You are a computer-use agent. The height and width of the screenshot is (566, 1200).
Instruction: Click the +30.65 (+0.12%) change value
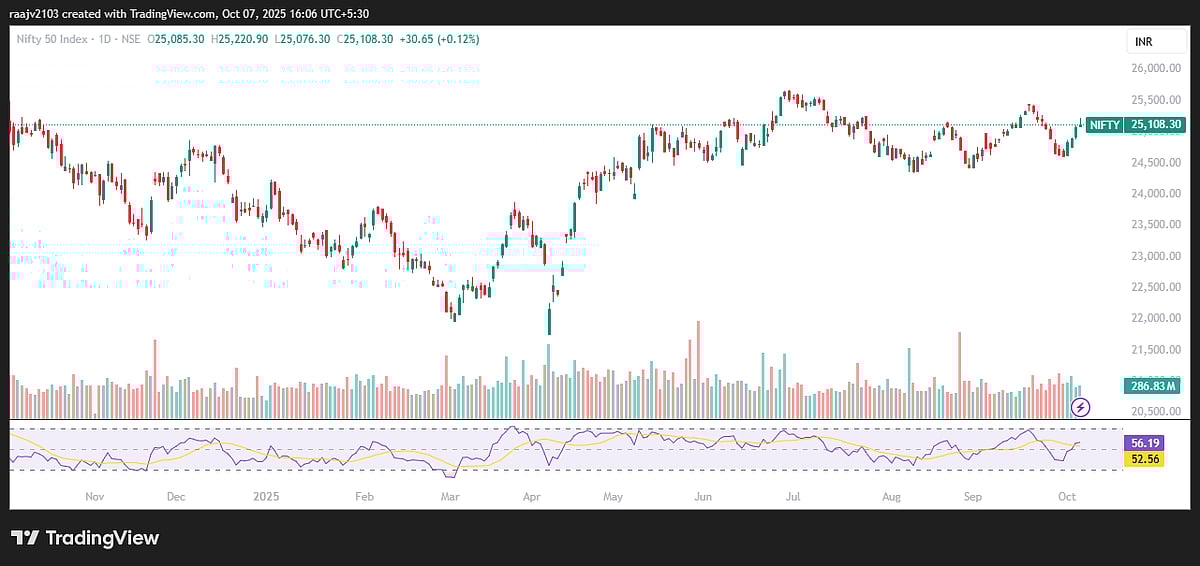pos(438,39)
